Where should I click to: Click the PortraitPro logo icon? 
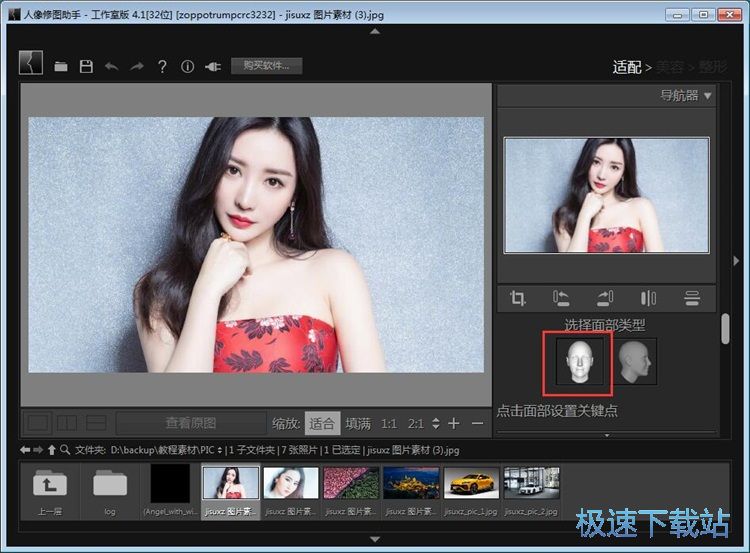click(x=31, y=63)
